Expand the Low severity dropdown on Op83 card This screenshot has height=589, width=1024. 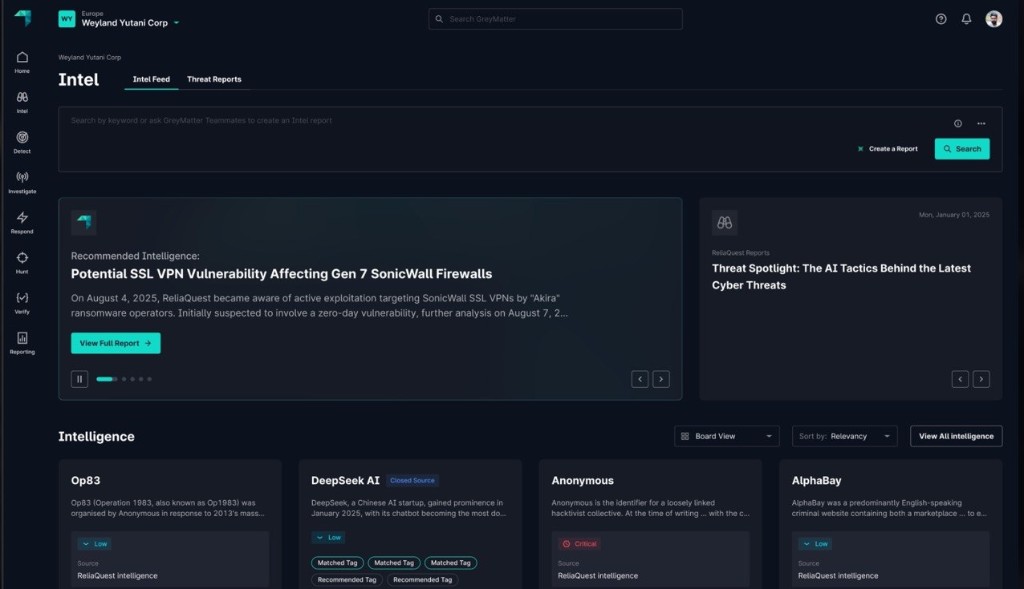pyautogui.click(x=94, y=543)
